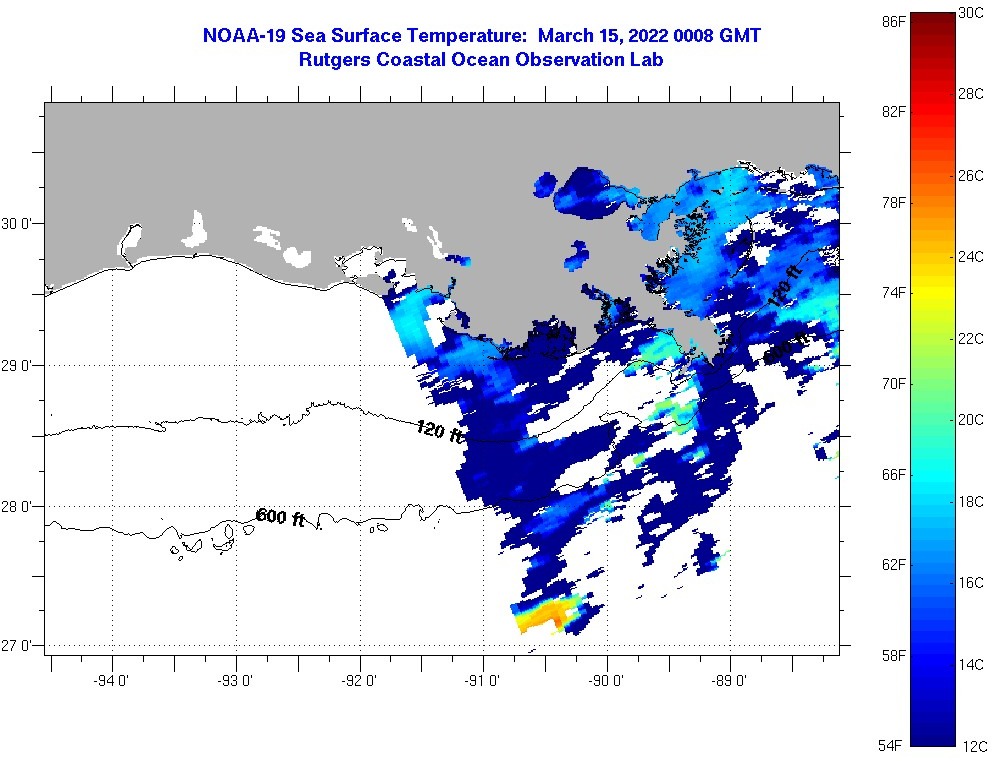The height and width of the screenshot is (761, 992).
Task: Click the 78F colorbar label
Action: pyautogui.click(x=893, y=203)
